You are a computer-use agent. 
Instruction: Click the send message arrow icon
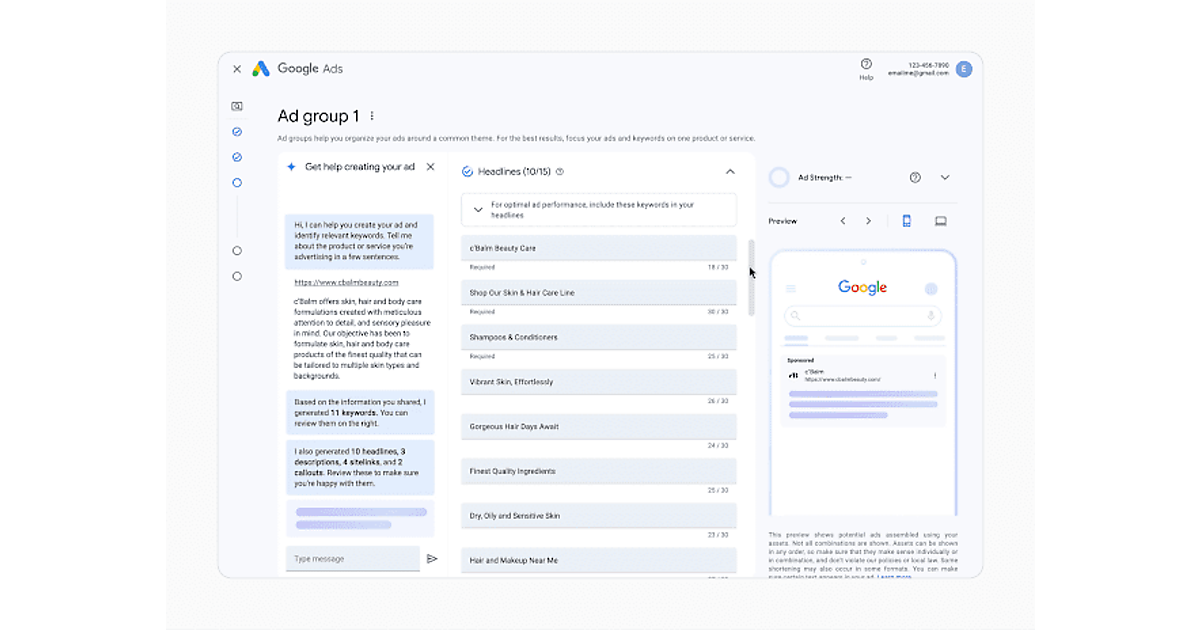pos(432,559)
